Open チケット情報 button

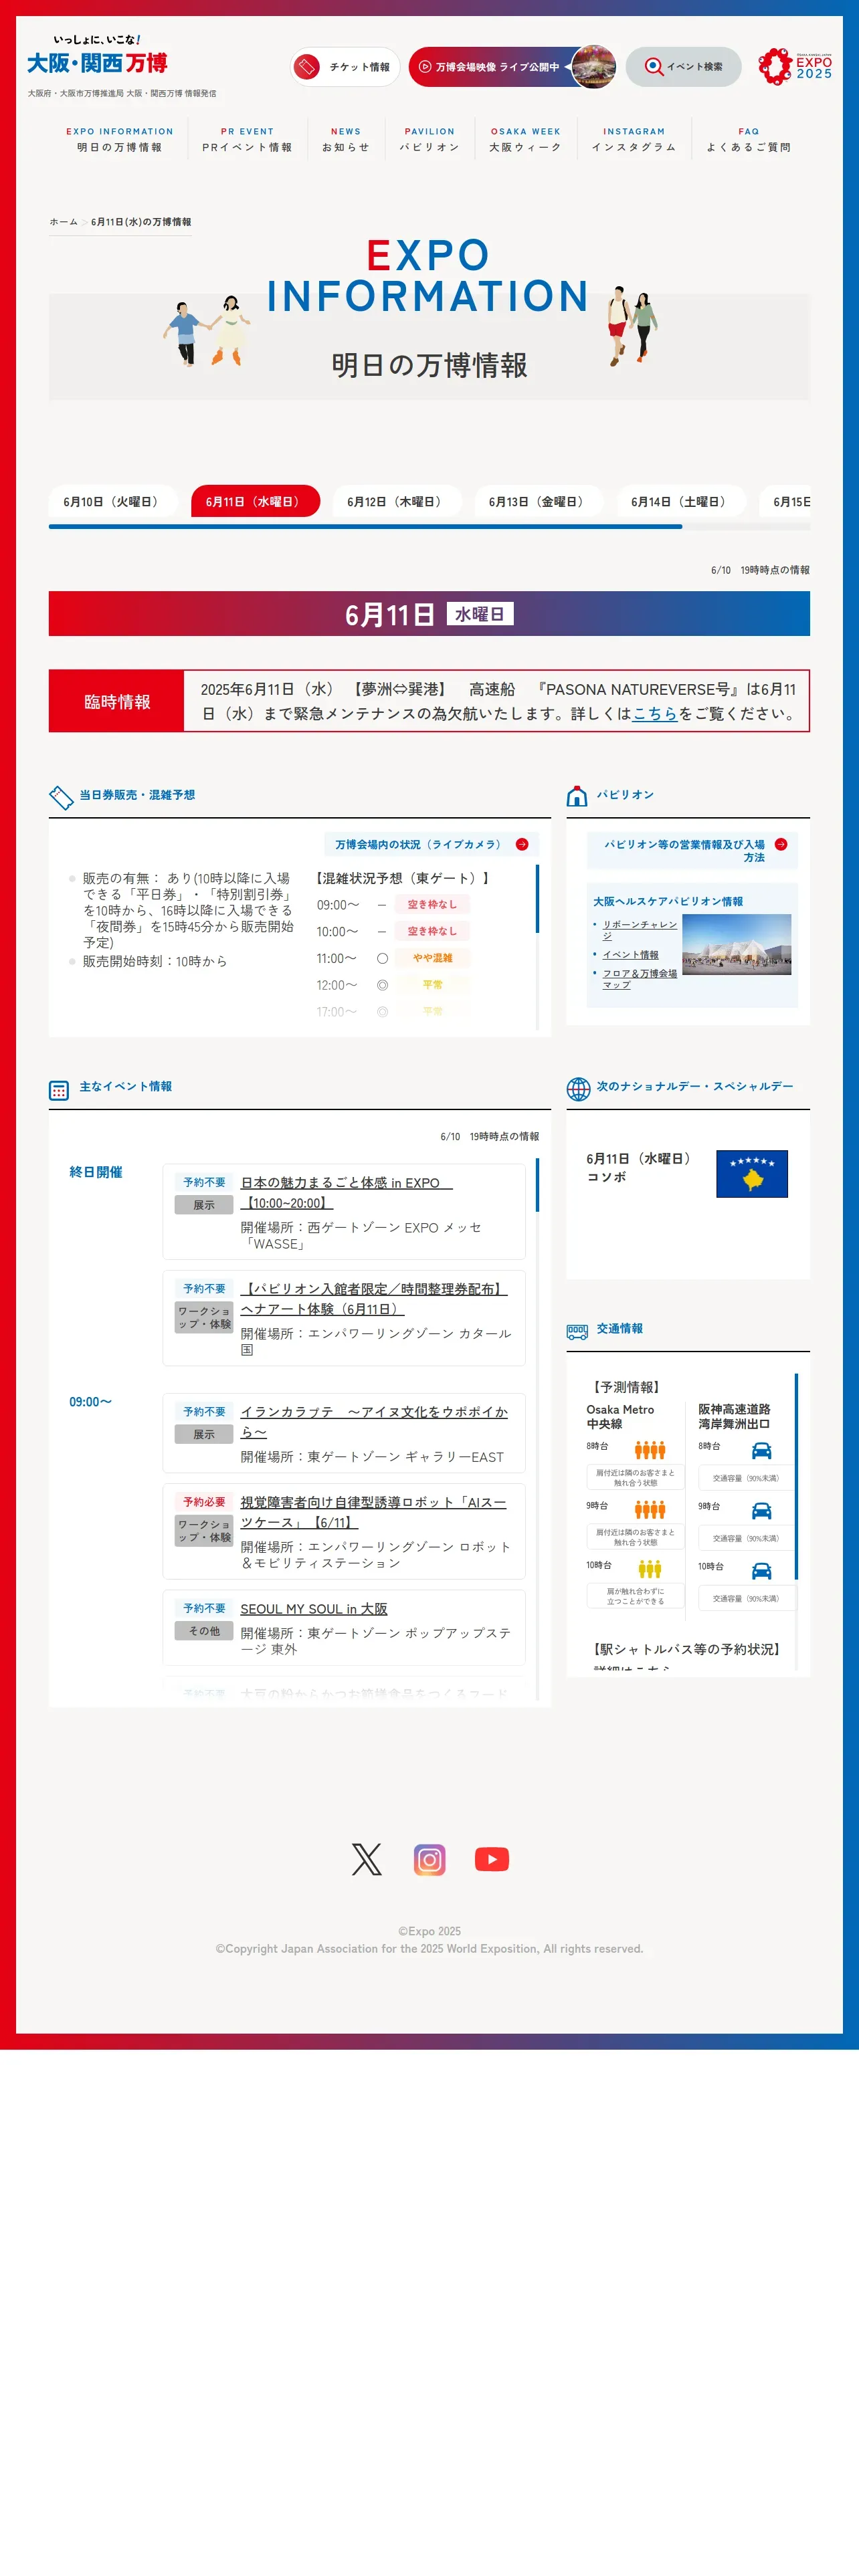(x=345, y=67)
